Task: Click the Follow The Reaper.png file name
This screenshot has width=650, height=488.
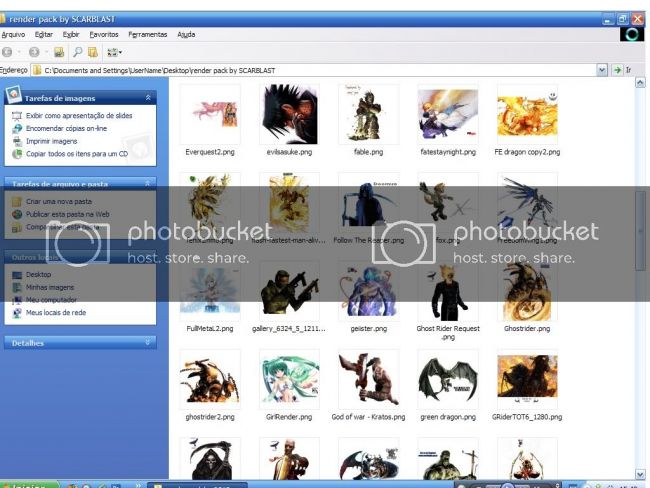Action: 369,240
